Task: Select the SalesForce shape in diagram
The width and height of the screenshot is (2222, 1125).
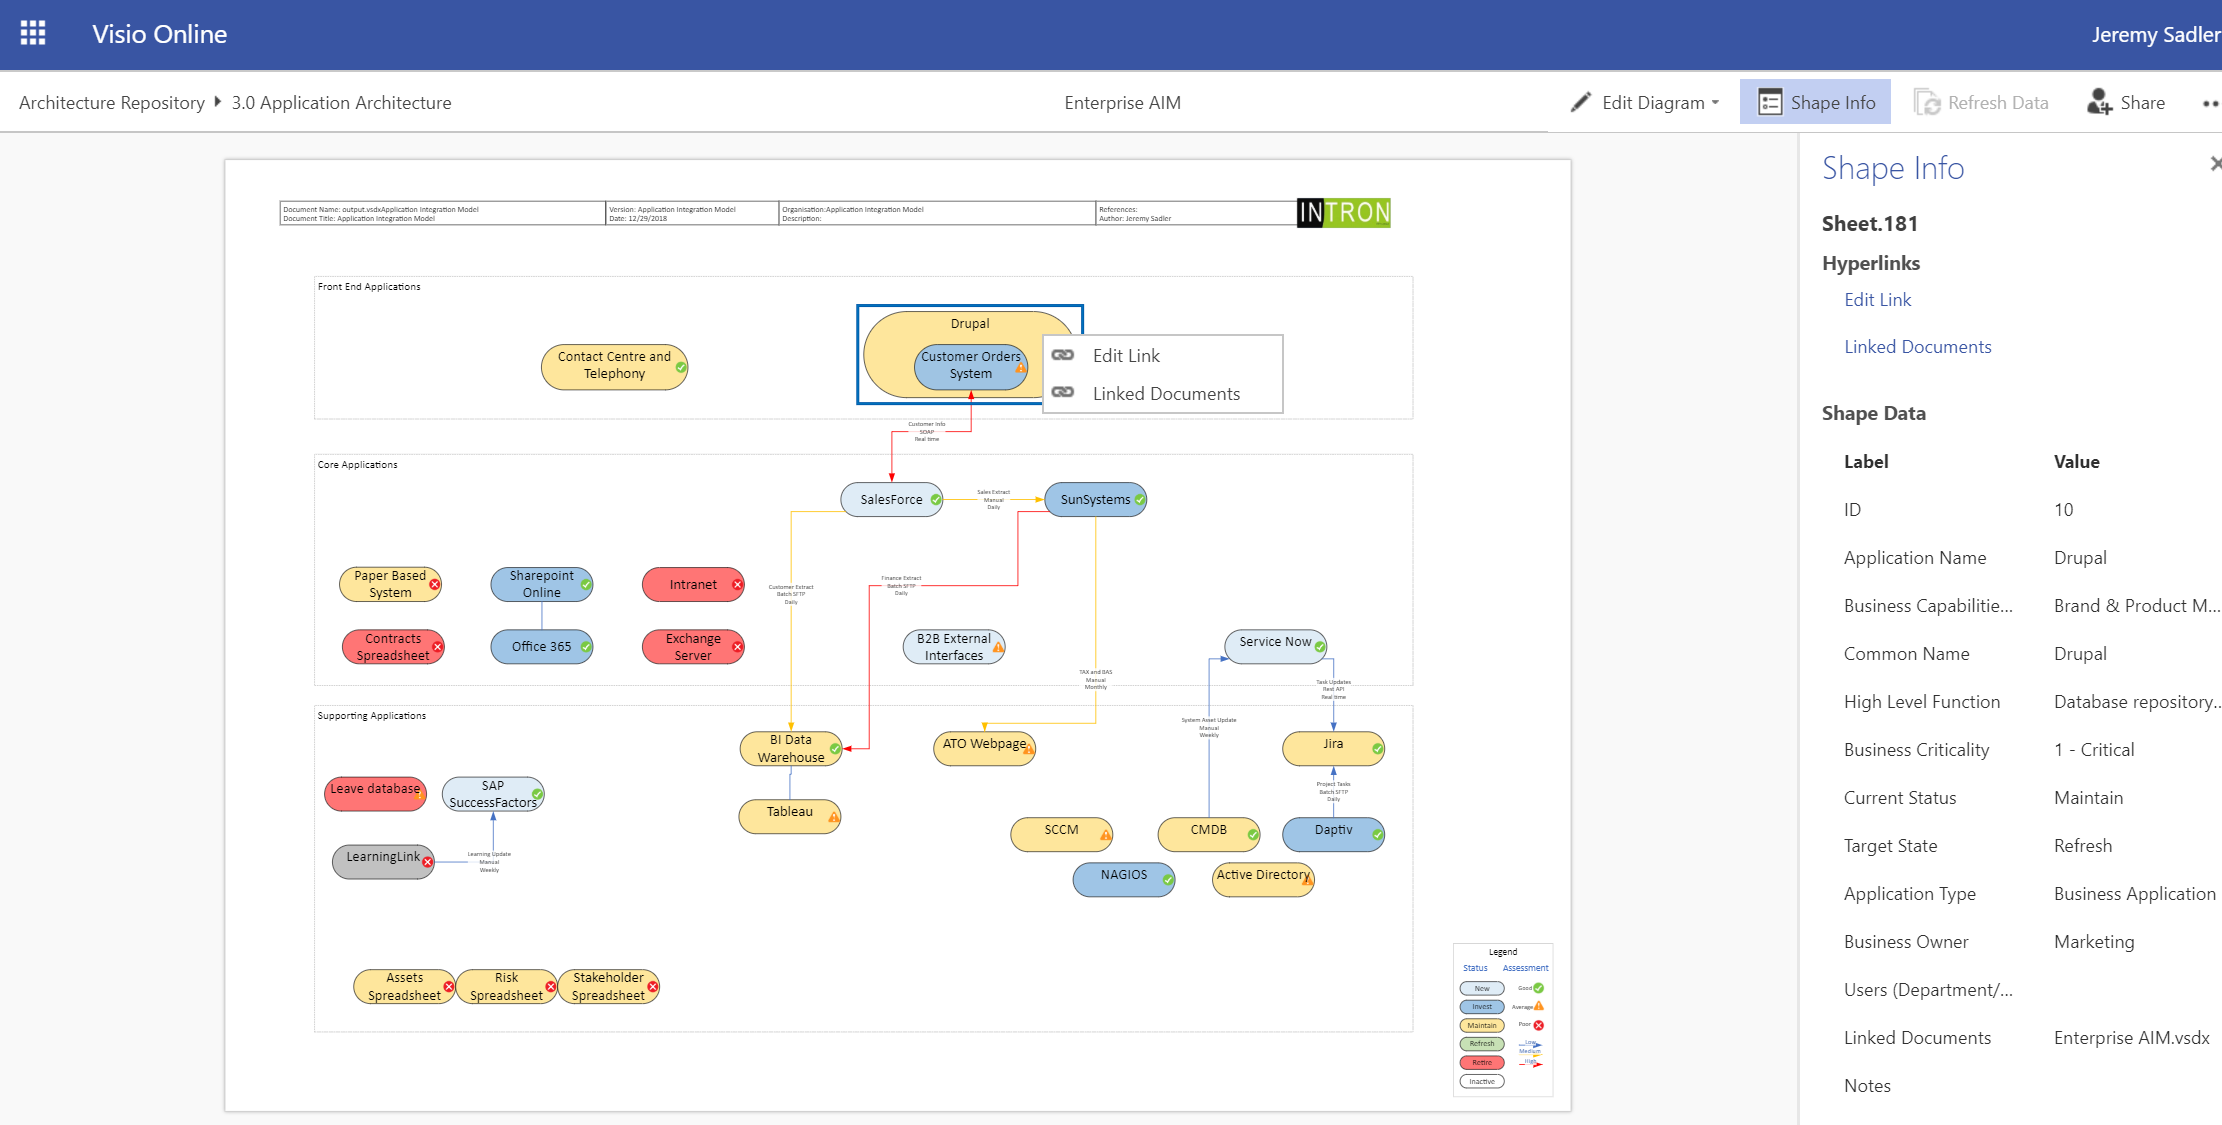Action: tap(890, 500)
